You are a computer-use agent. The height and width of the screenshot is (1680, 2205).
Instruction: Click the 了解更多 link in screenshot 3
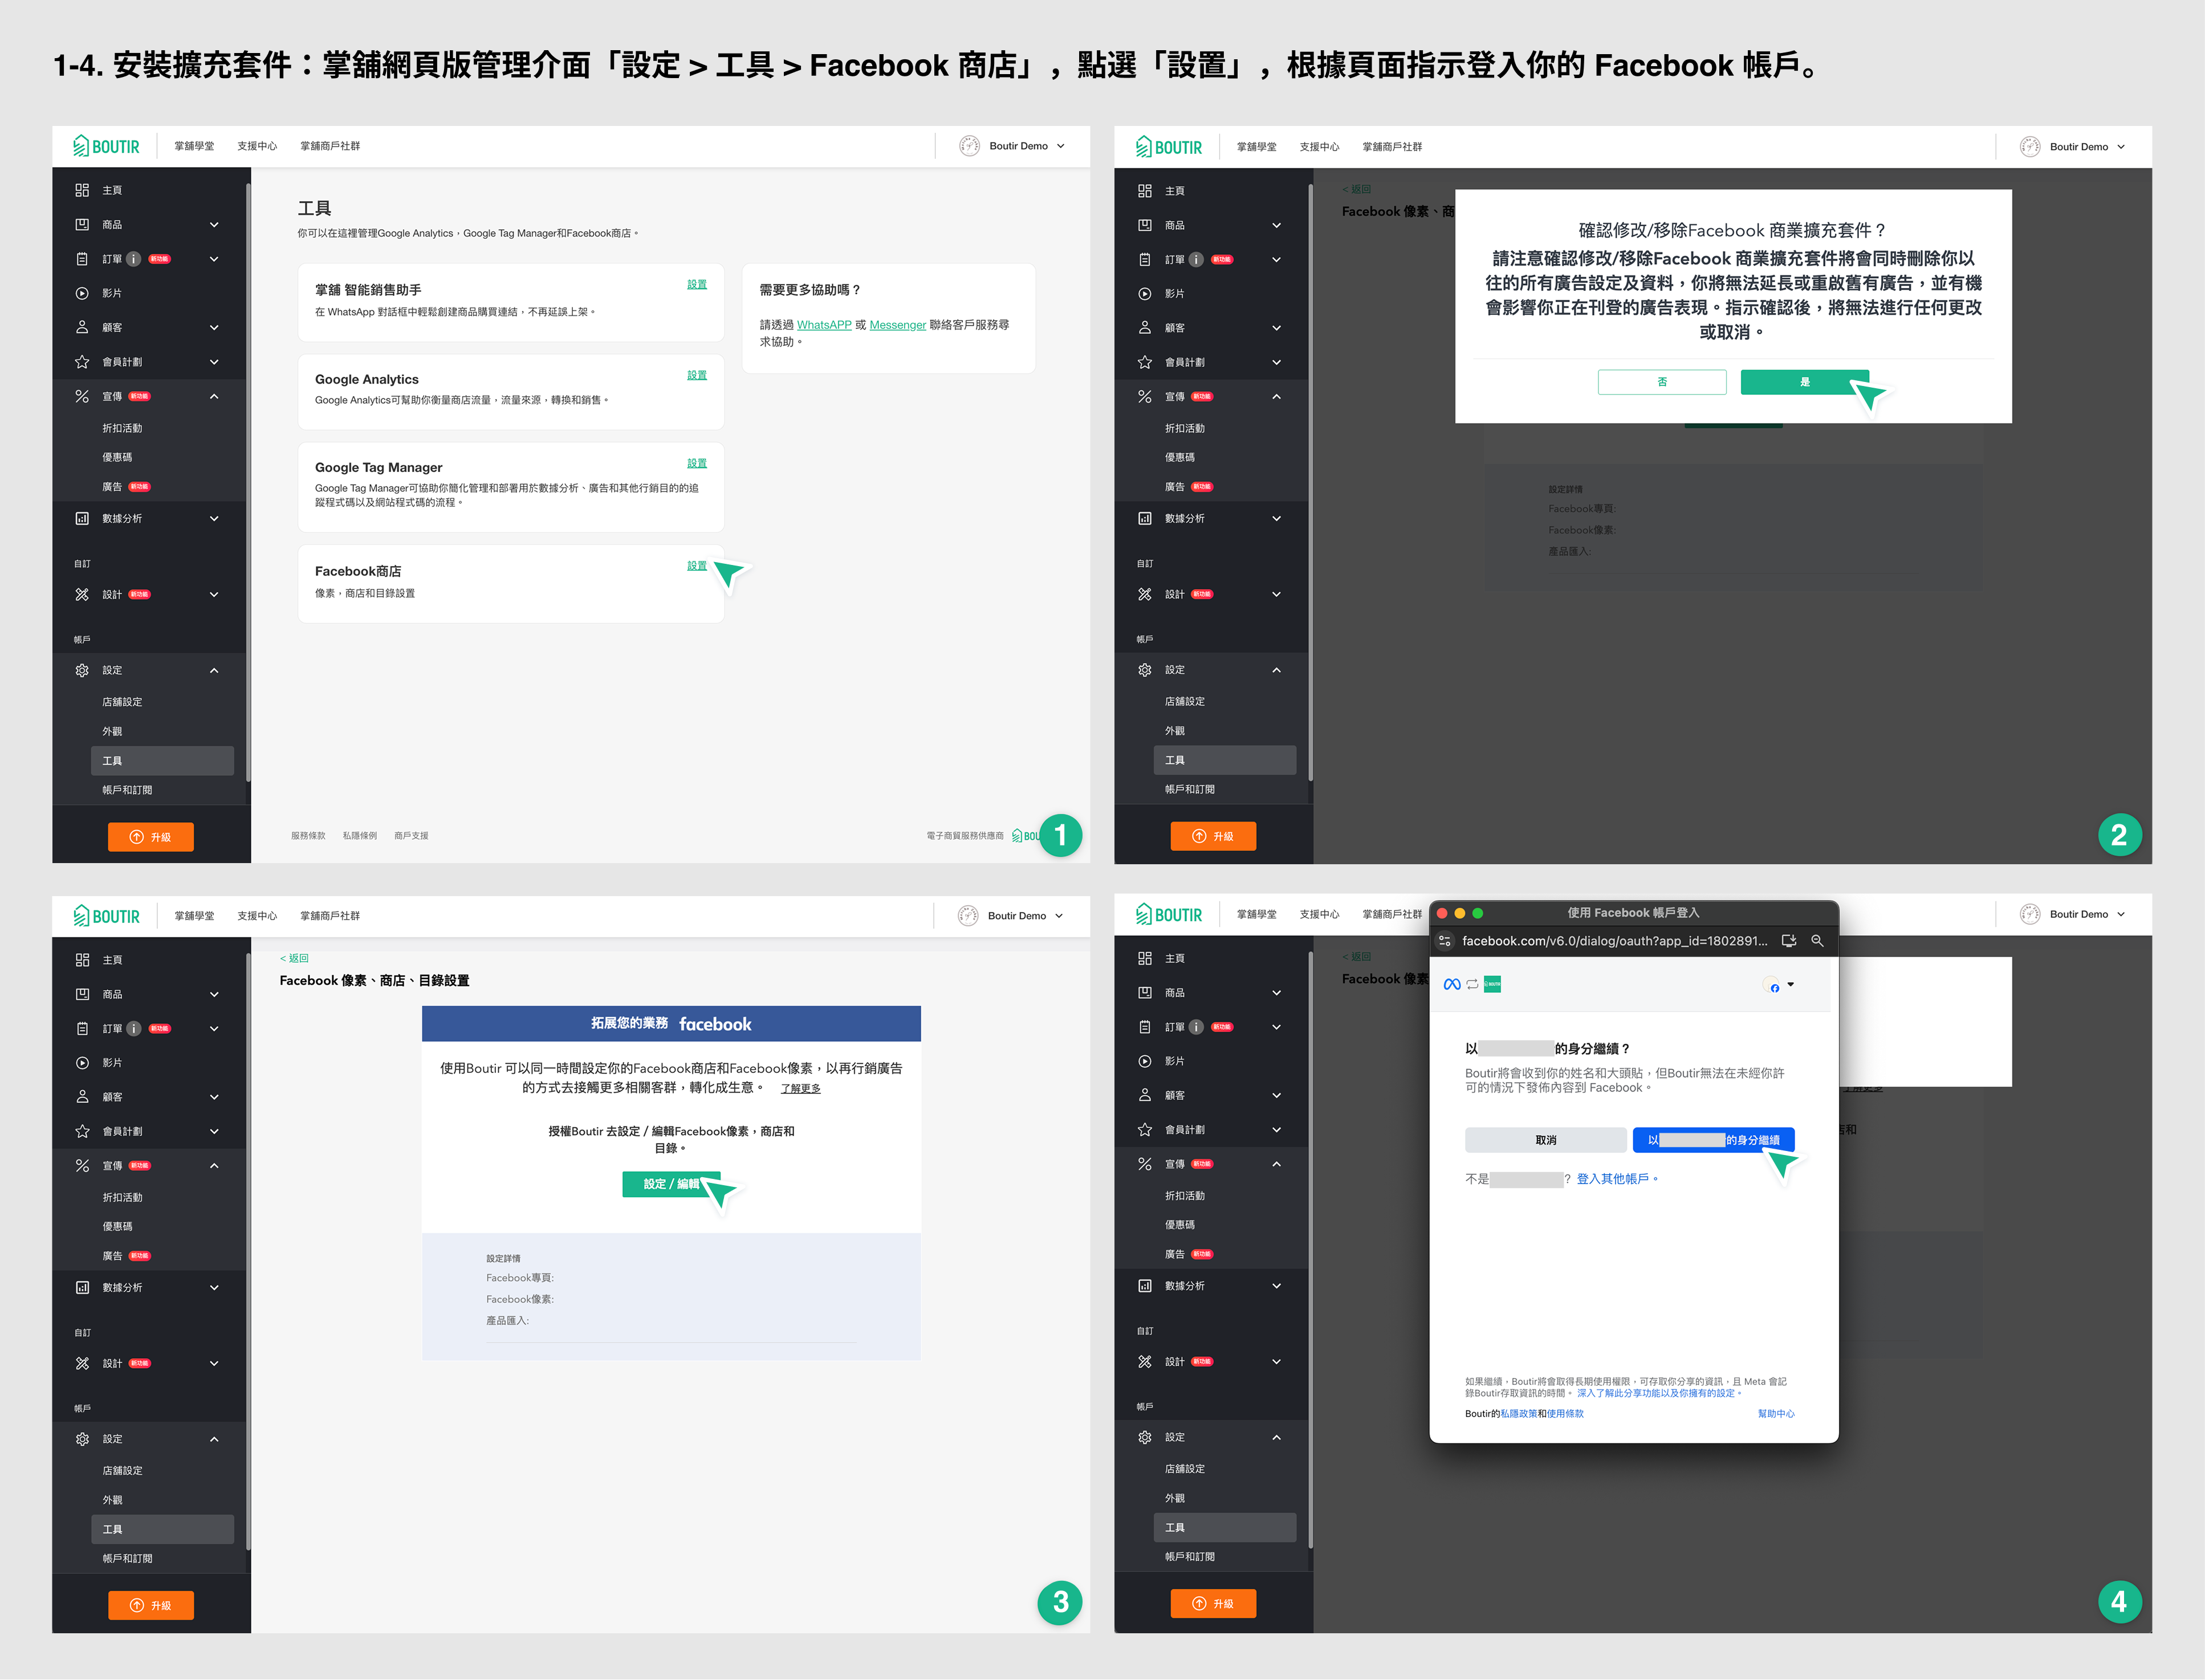click(x=800, y=1088)
